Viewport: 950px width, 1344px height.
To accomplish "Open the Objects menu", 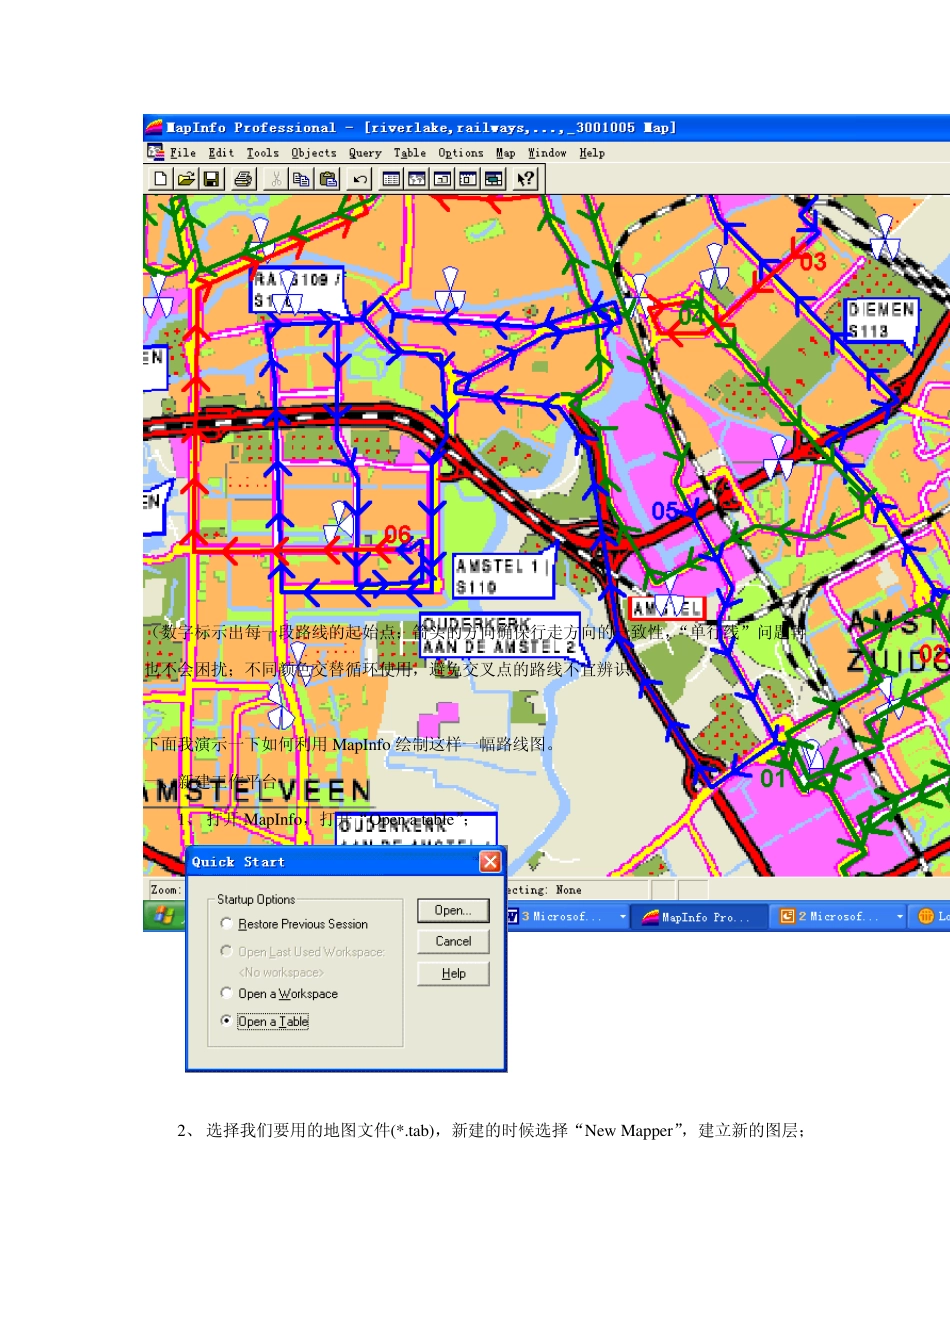I will tap(314, 153).
